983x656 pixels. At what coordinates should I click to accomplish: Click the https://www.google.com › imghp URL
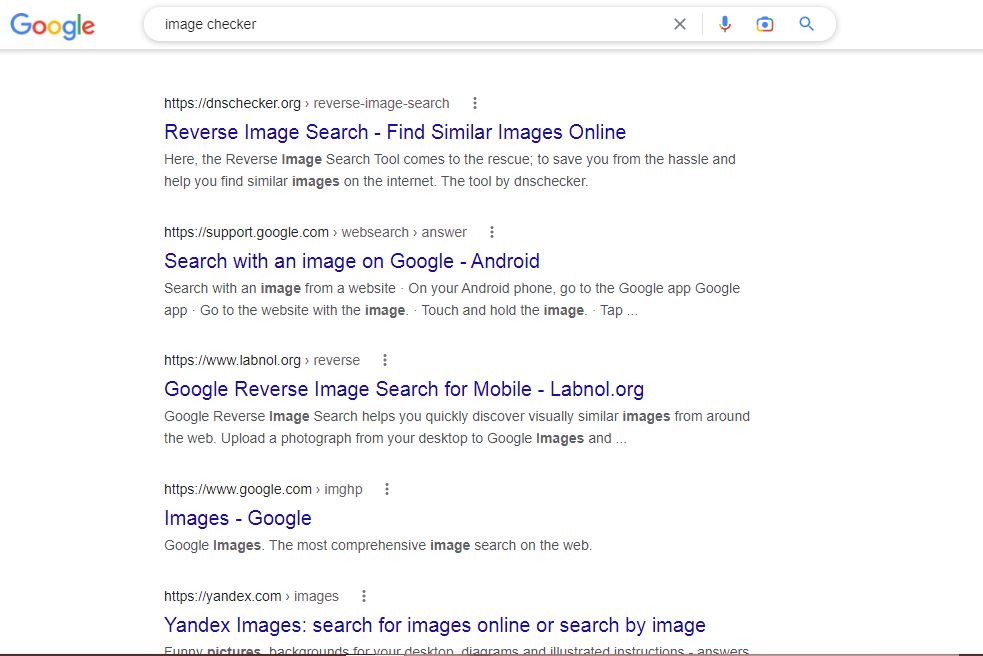click(x=263, y=489)
